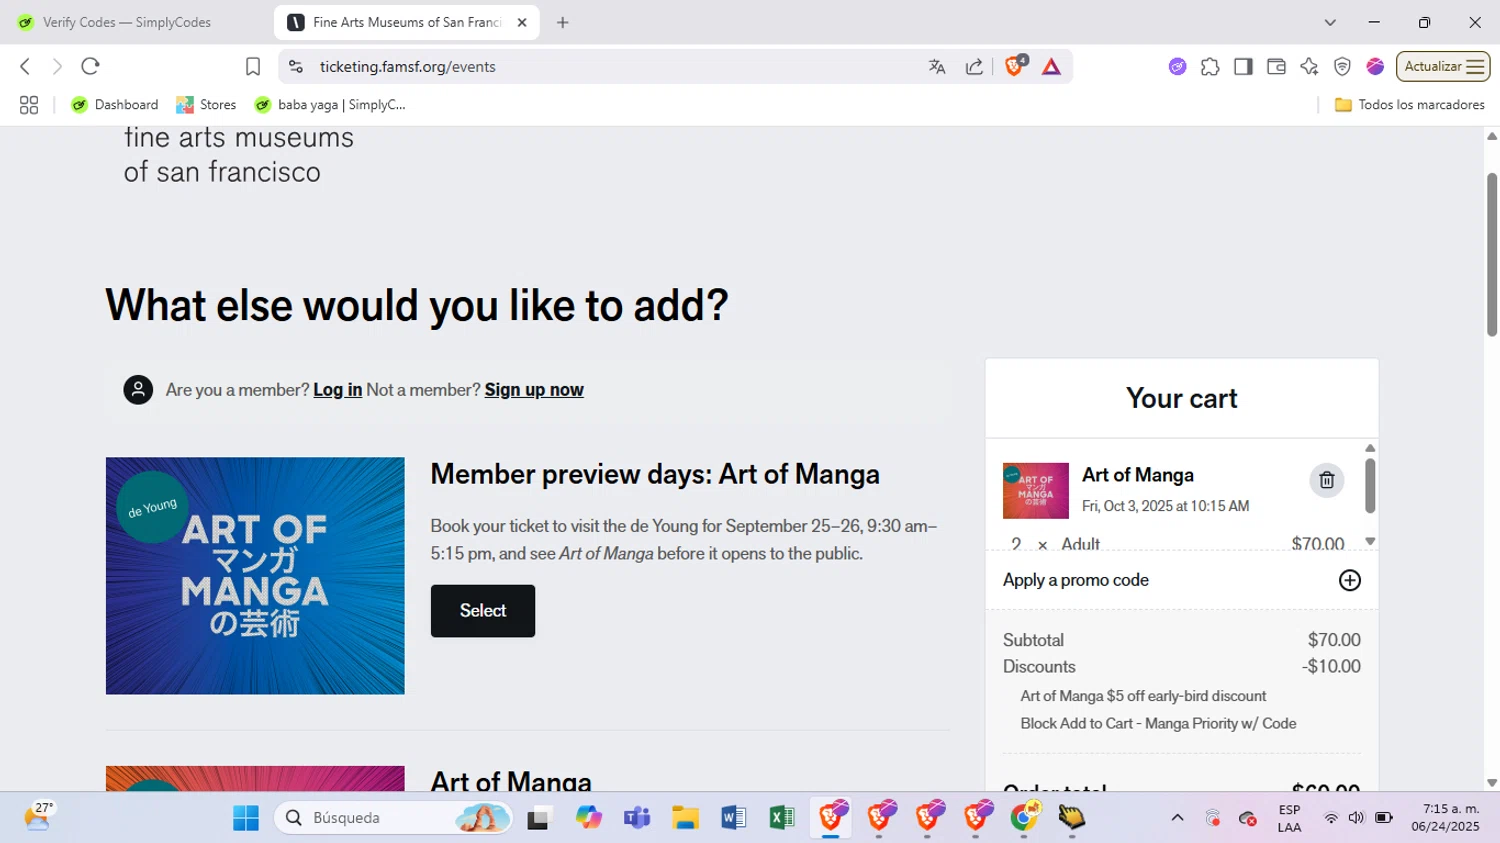Screen dimensions: 1500x843
Task: Open a new browser tab
Action: coord(563,22)
